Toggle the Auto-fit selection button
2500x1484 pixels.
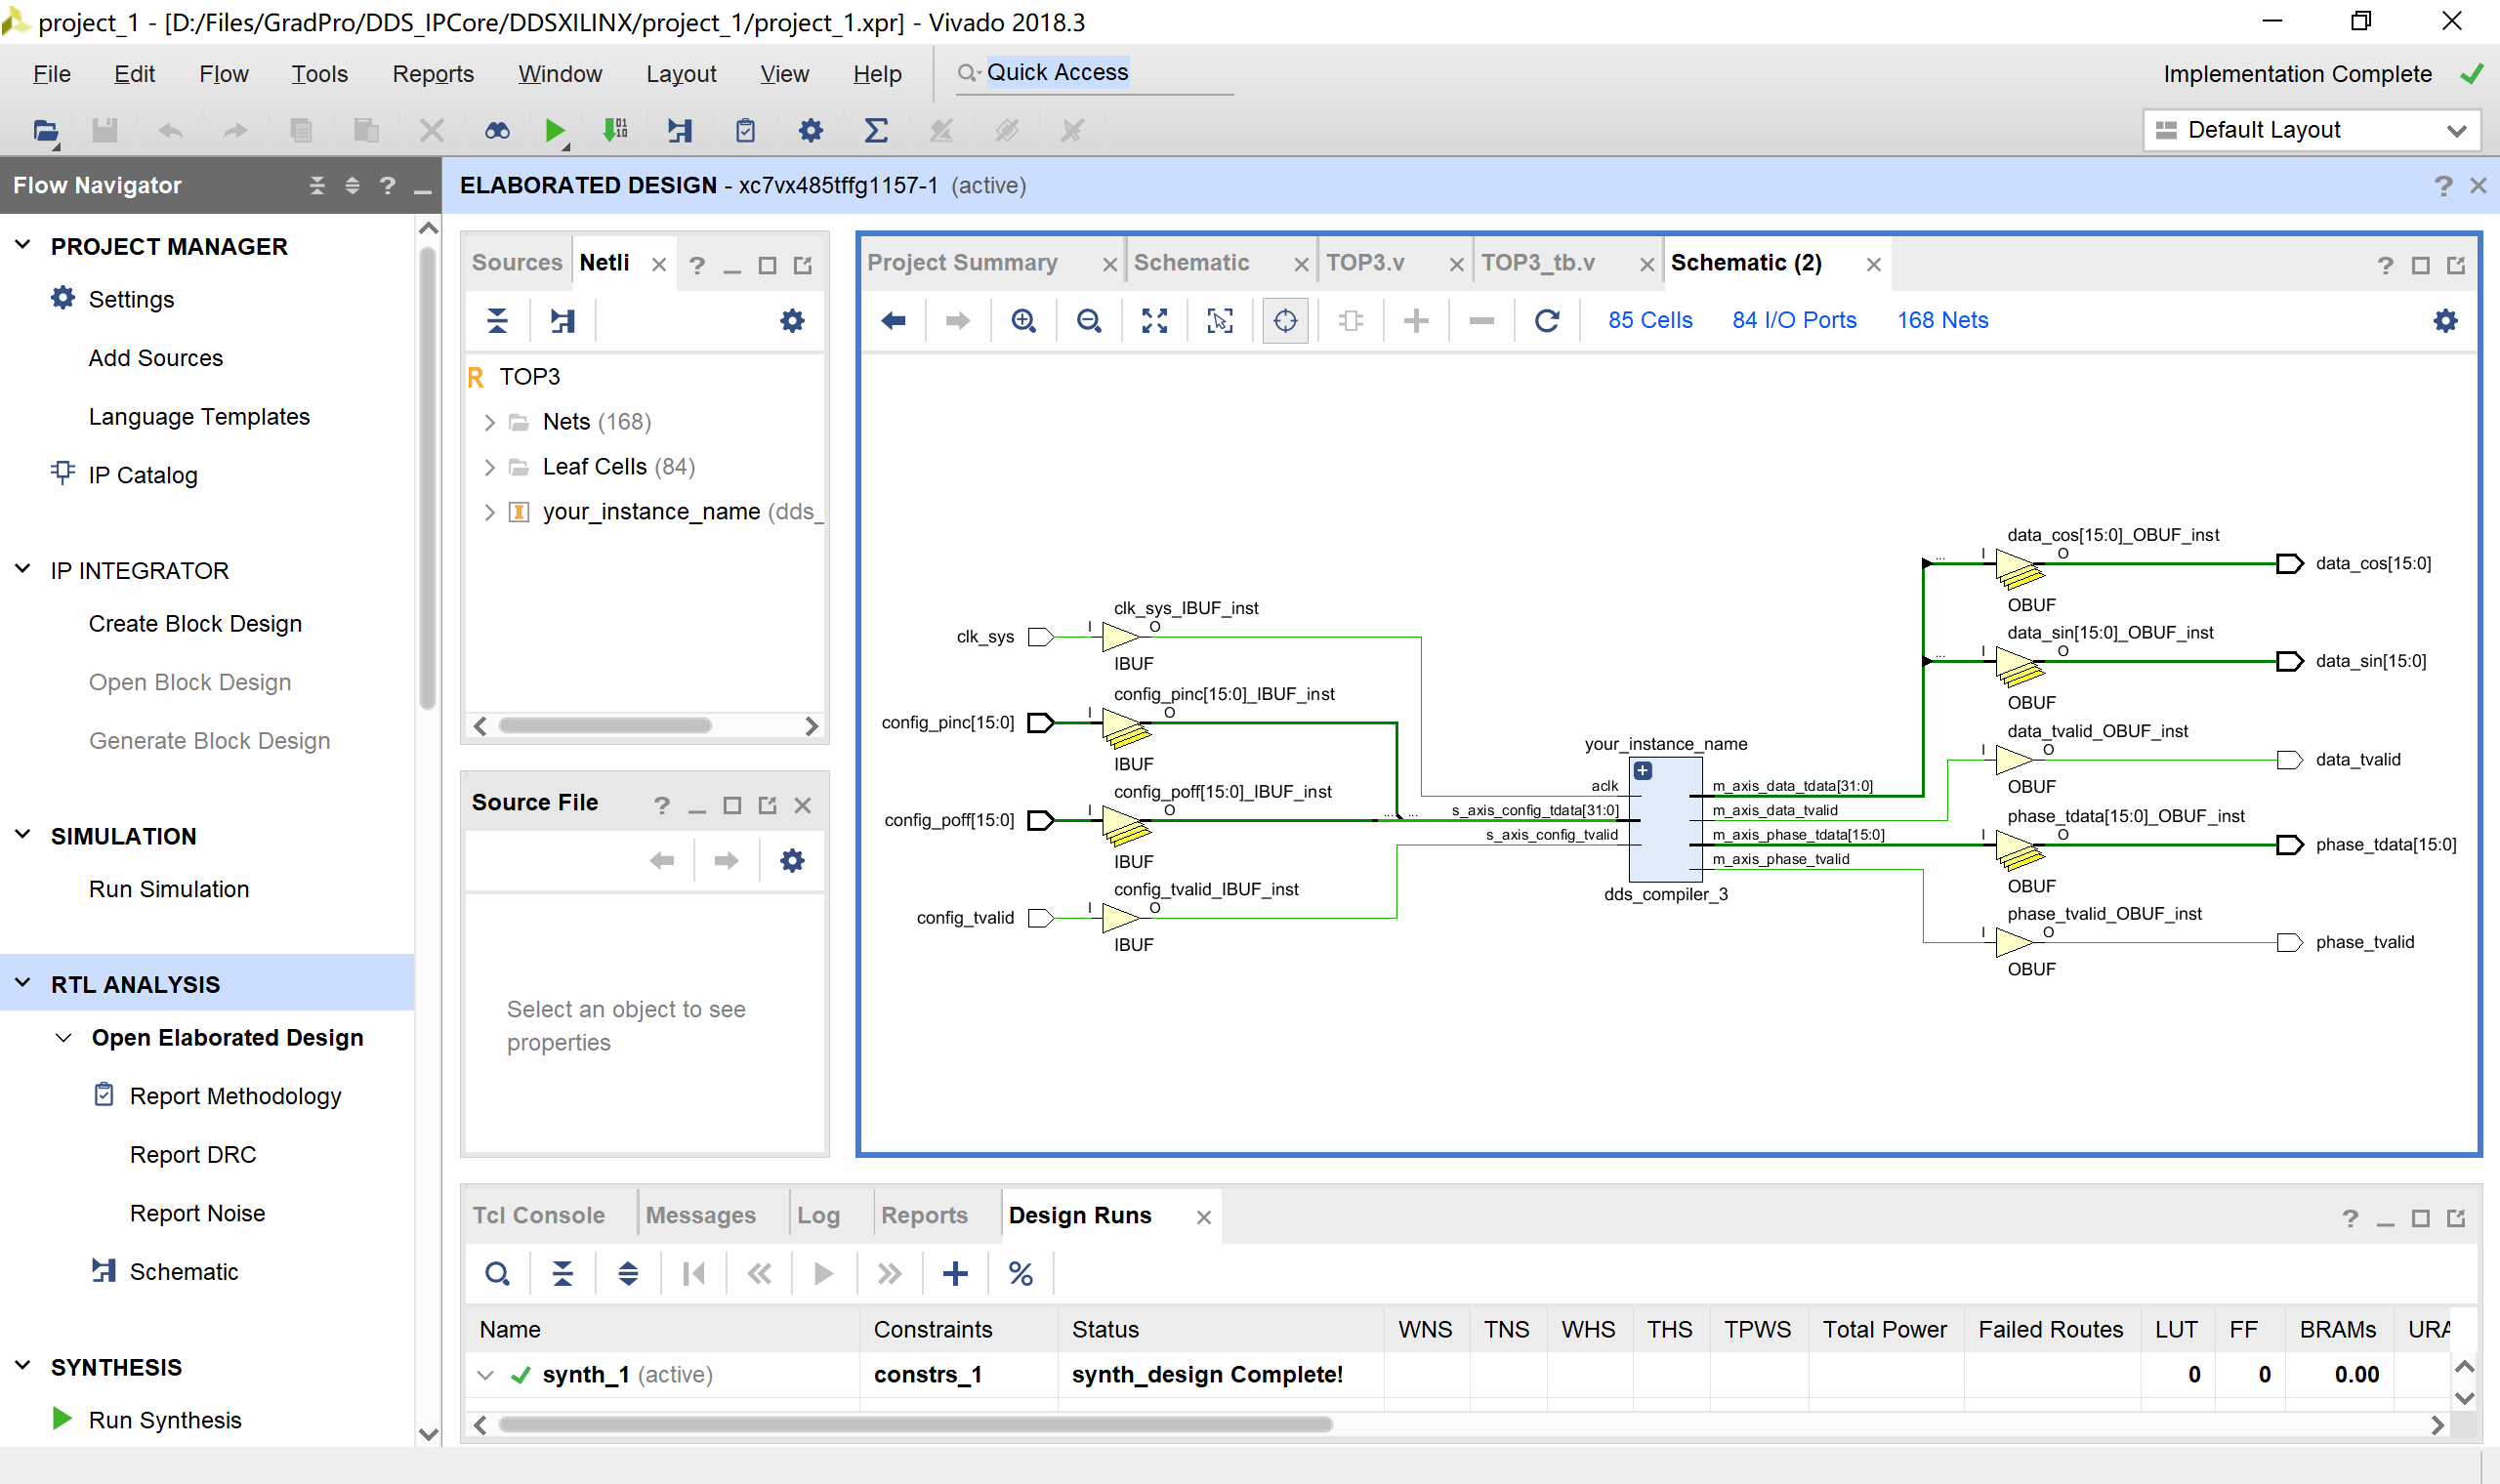(1285, 320)
